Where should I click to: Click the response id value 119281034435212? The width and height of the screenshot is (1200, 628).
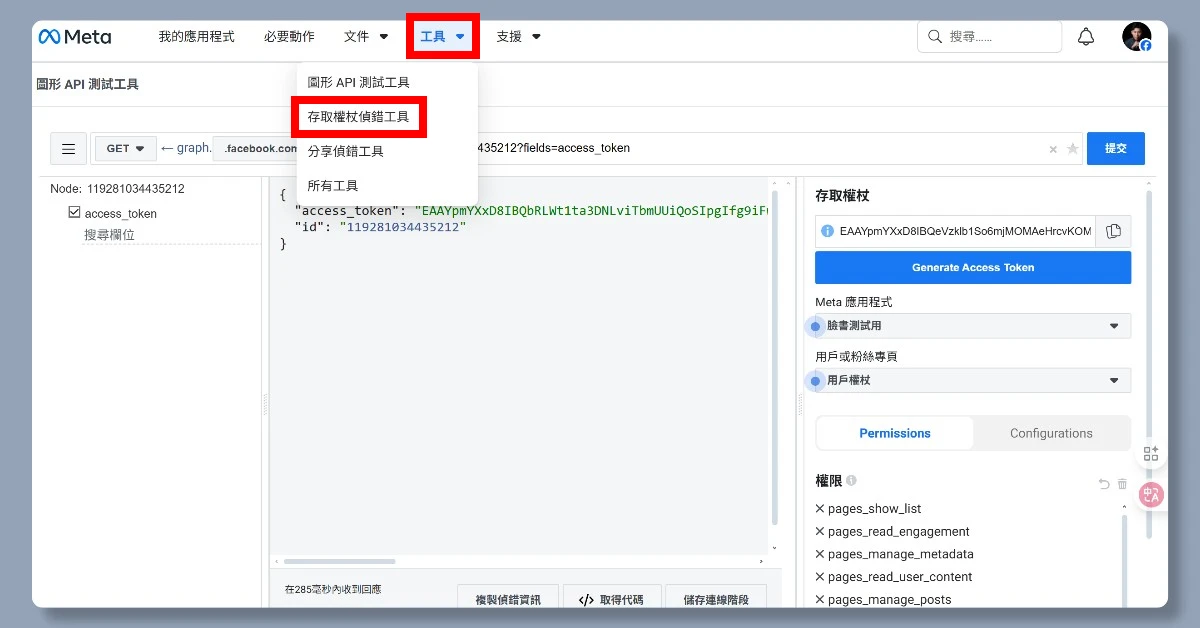[x=403, y=227]
